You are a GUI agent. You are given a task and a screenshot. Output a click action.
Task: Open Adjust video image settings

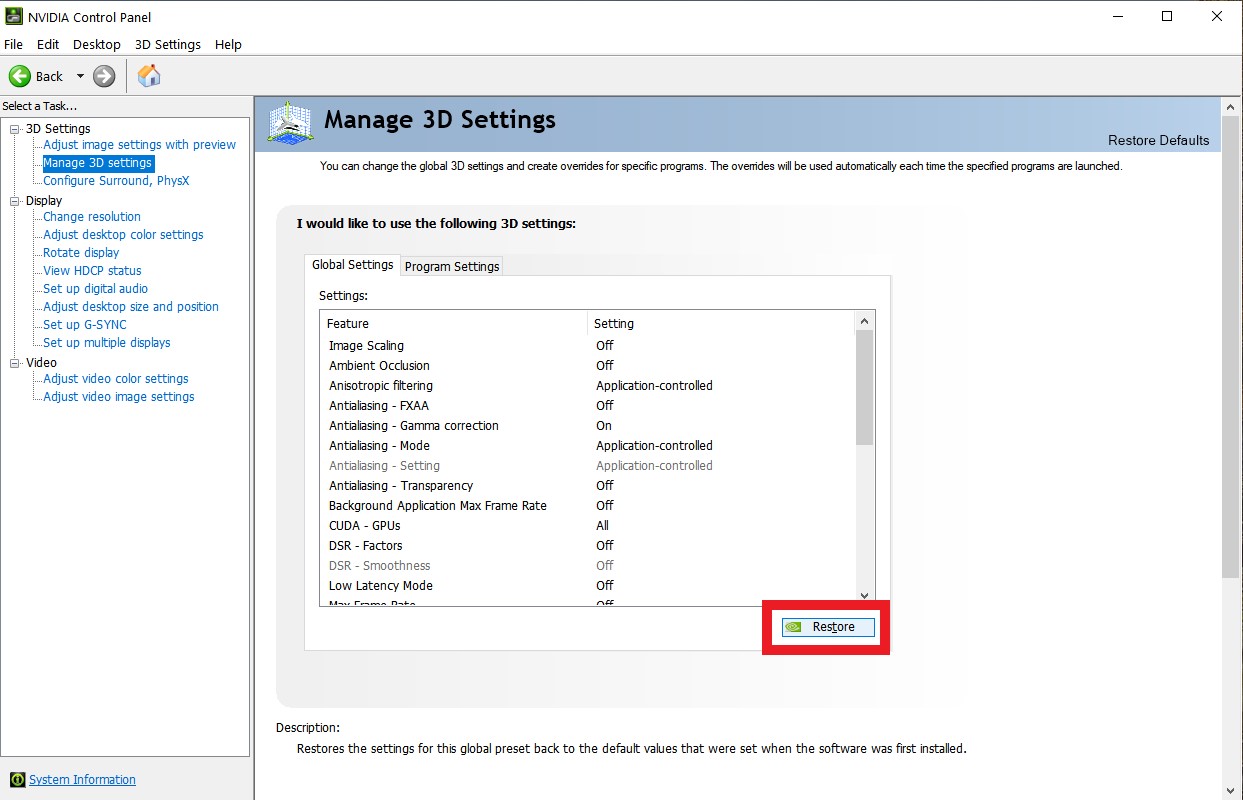pos(119,397)
